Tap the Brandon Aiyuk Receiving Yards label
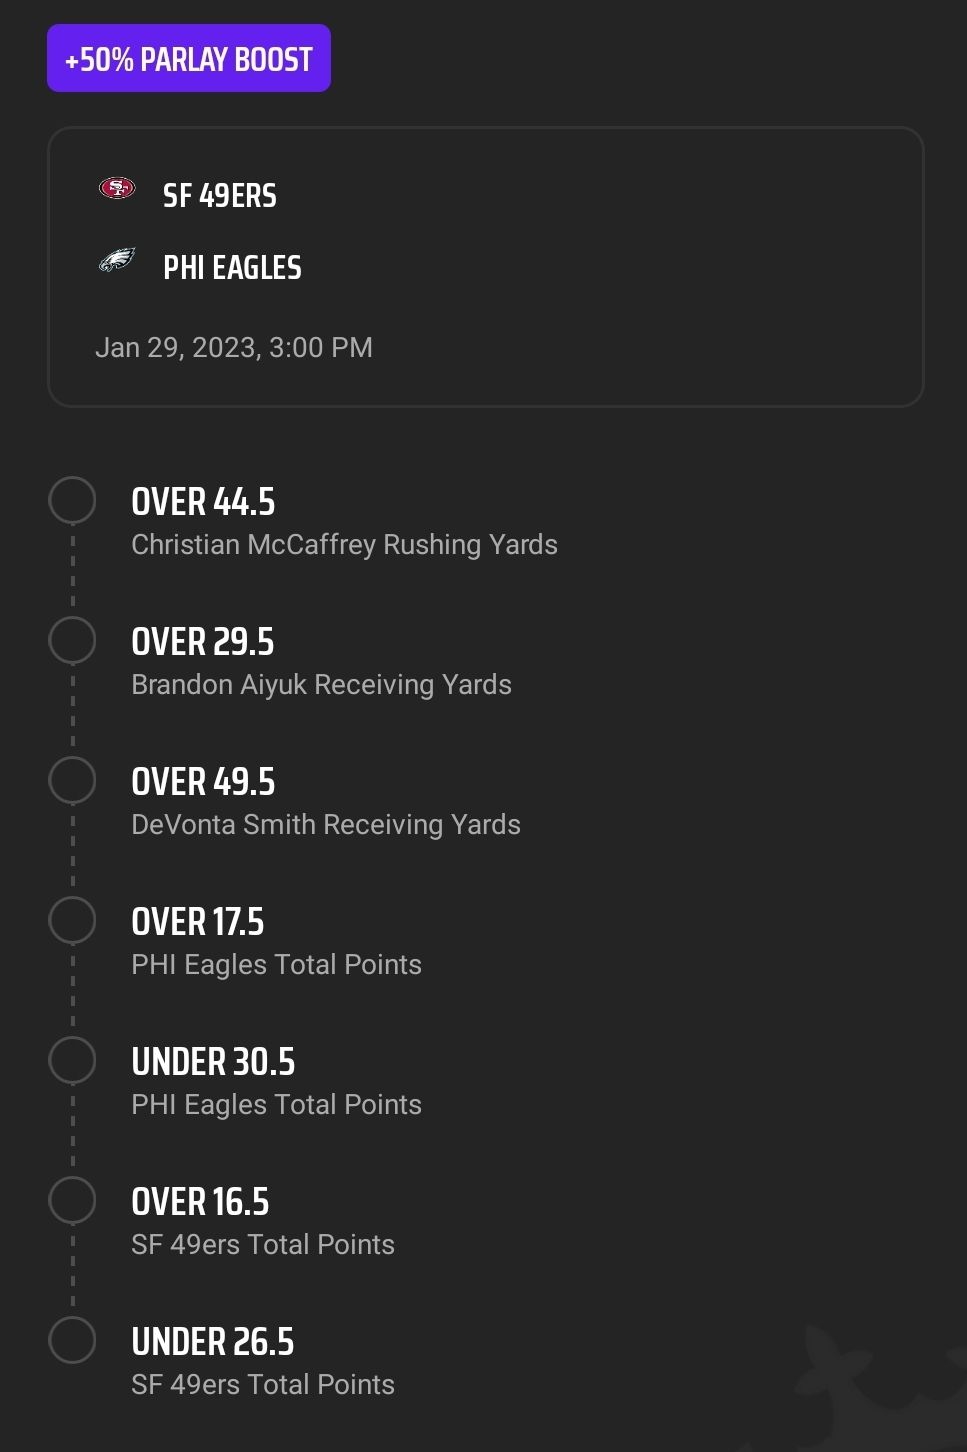The height and width of the screenshot is (1452, 967). pyautogui.click(x=322, y=684)
